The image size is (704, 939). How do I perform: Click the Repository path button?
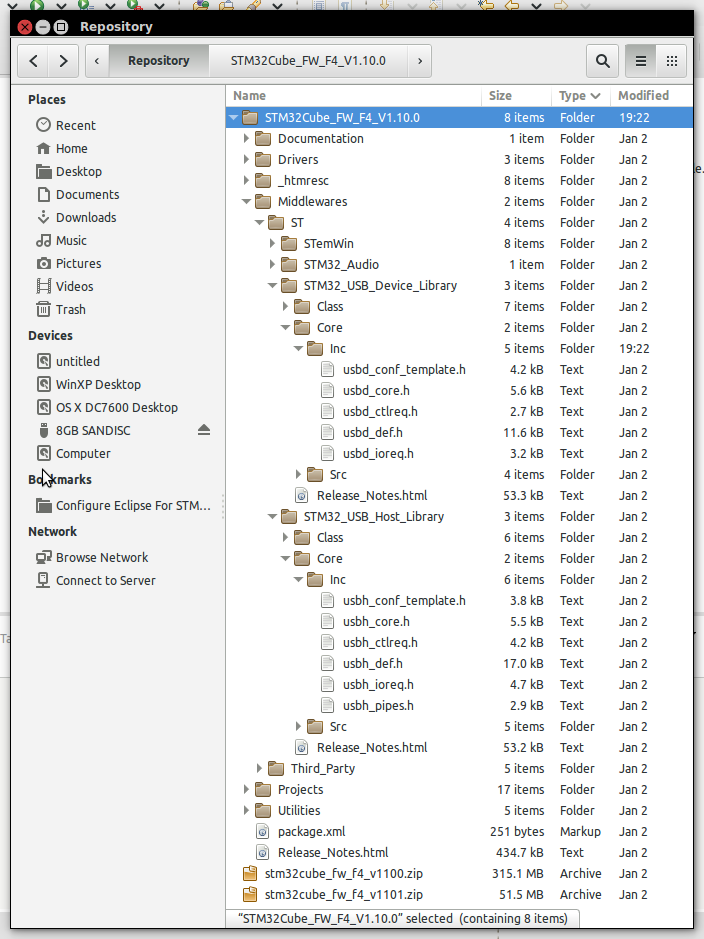pyautogui.click(x=158, y=61)
